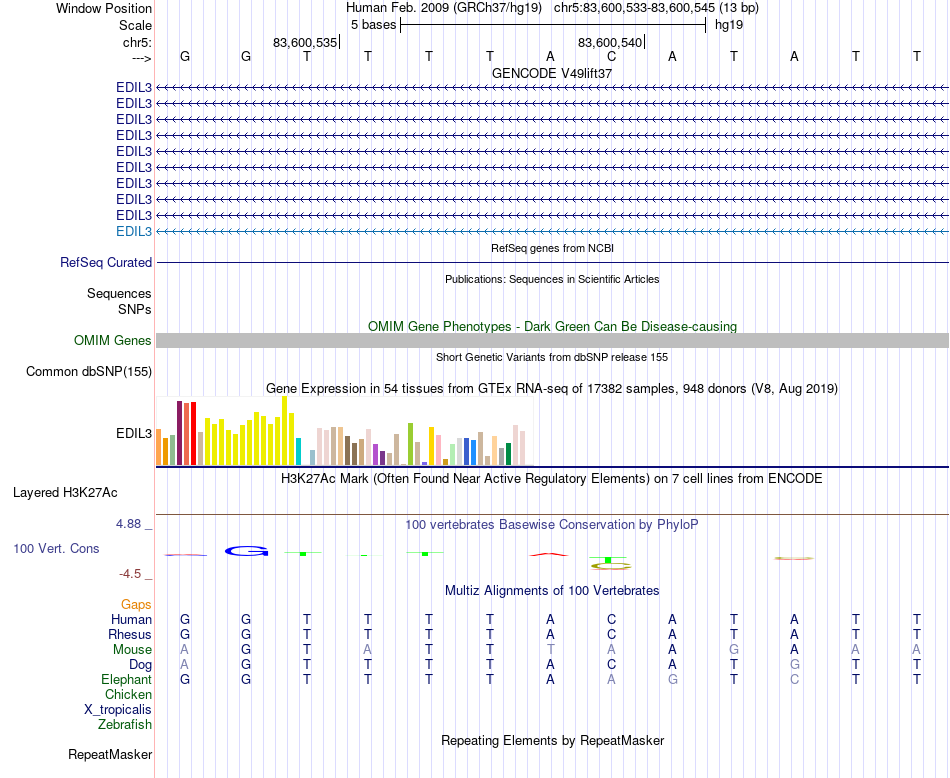Click the 4.88 PhyloP upper scale value

128,524
